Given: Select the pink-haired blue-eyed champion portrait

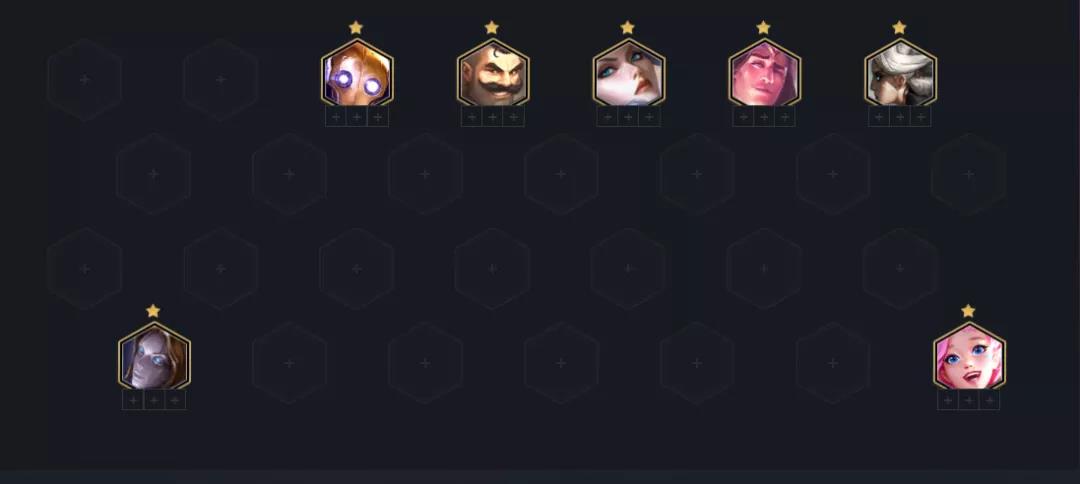Looking at the screenshot, I should tap(969, 357).
